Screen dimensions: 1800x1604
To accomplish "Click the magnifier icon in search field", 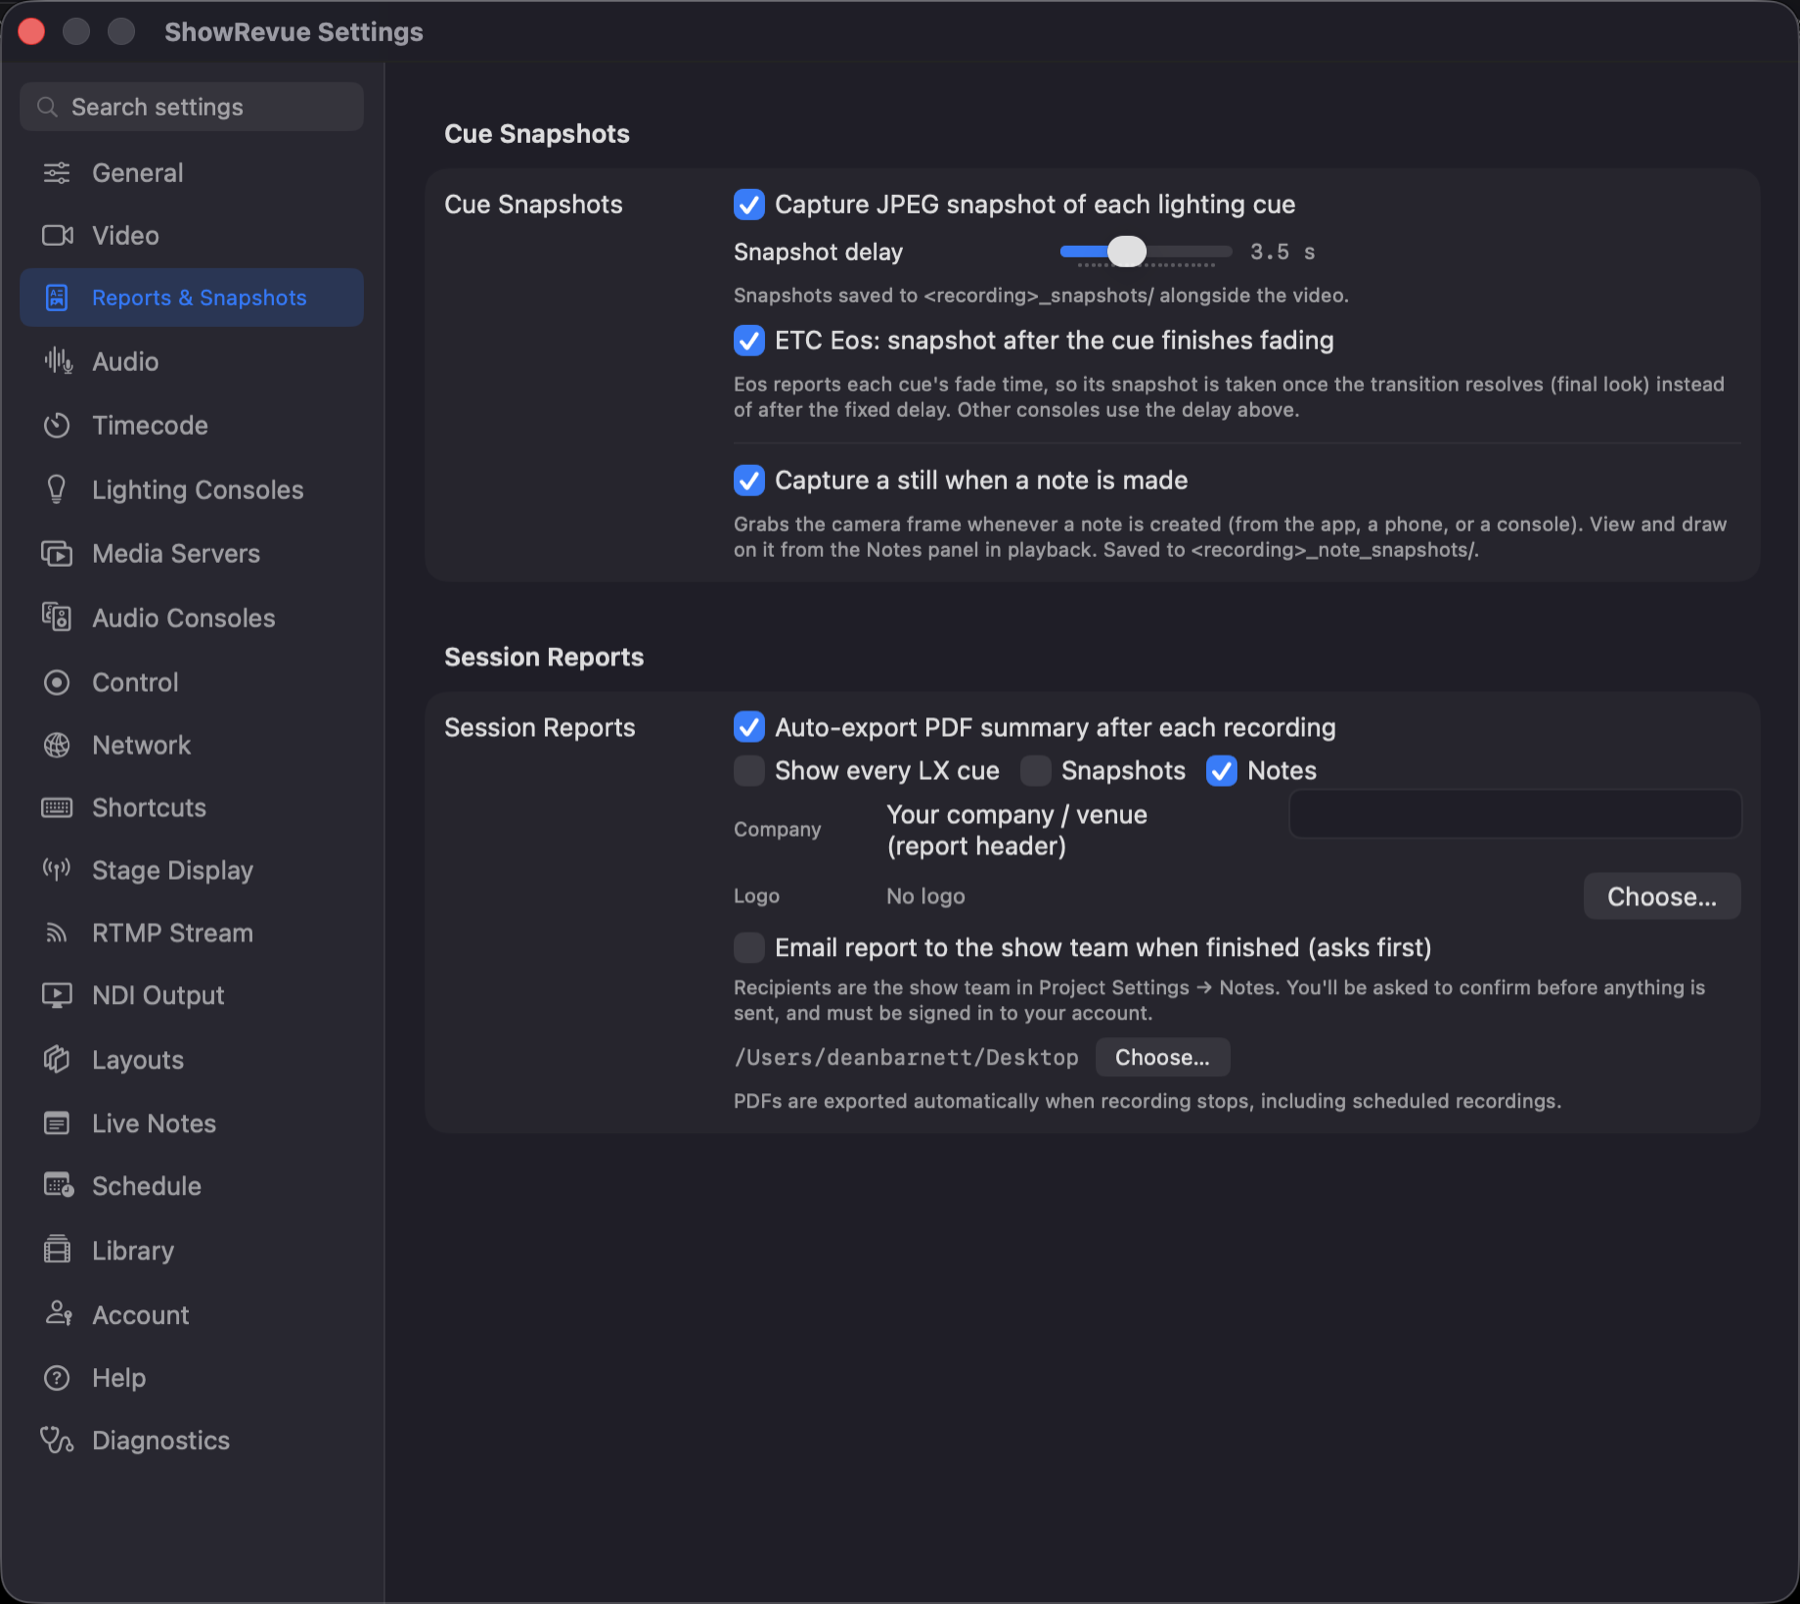I will pyautogui.click(x=47, y=107).
